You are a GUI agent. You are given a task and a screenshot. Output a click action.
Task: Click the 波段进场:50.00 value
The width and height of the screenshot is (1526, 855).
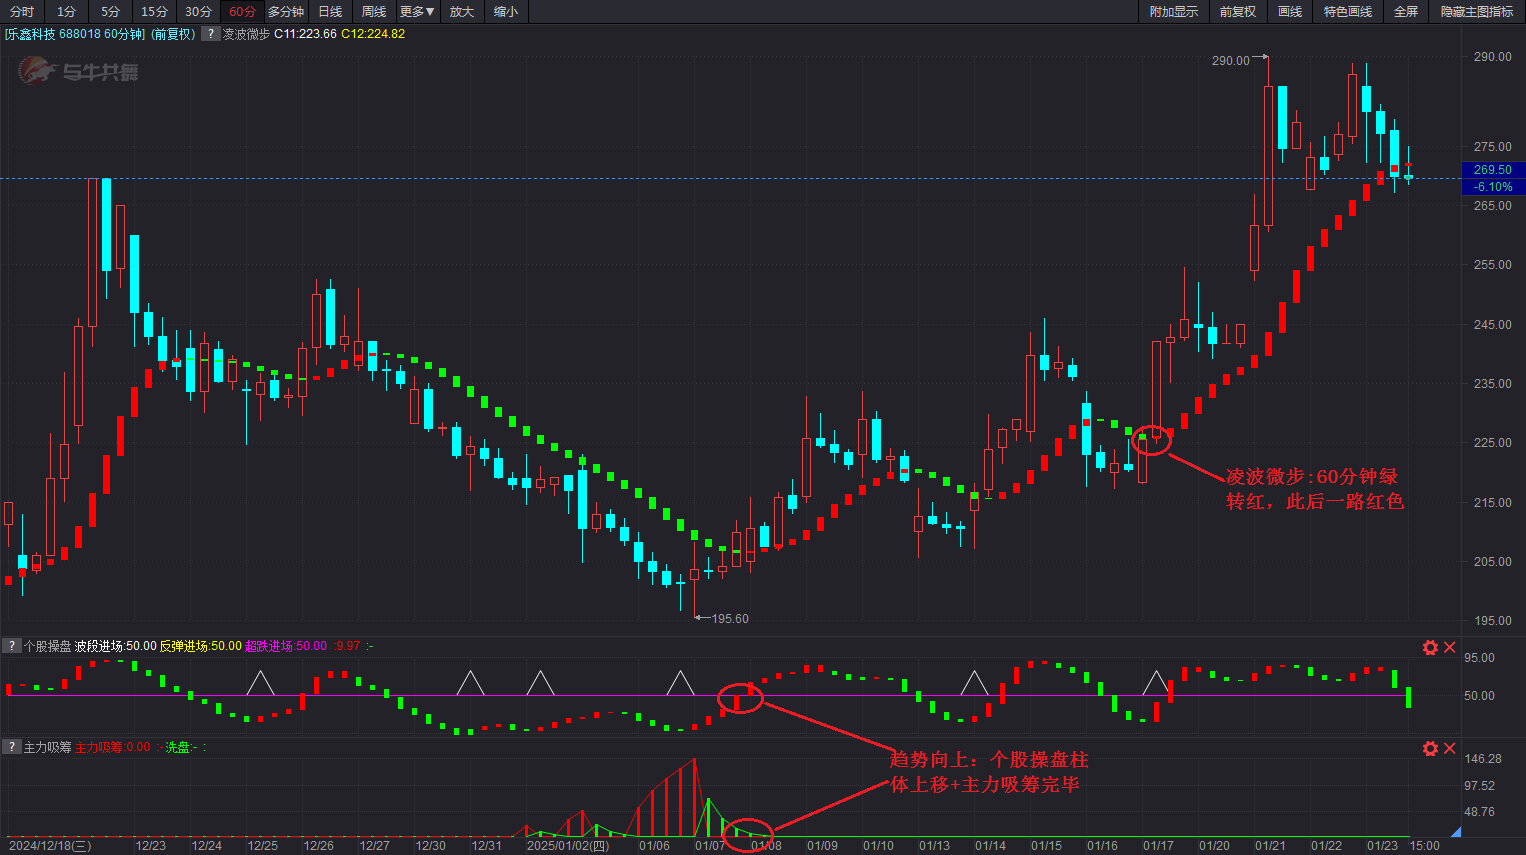[115, 646]
